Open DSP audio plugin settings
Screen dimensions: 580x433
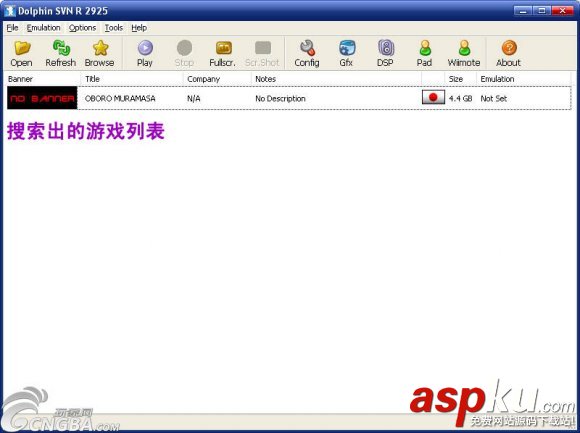tap(385, 54)
